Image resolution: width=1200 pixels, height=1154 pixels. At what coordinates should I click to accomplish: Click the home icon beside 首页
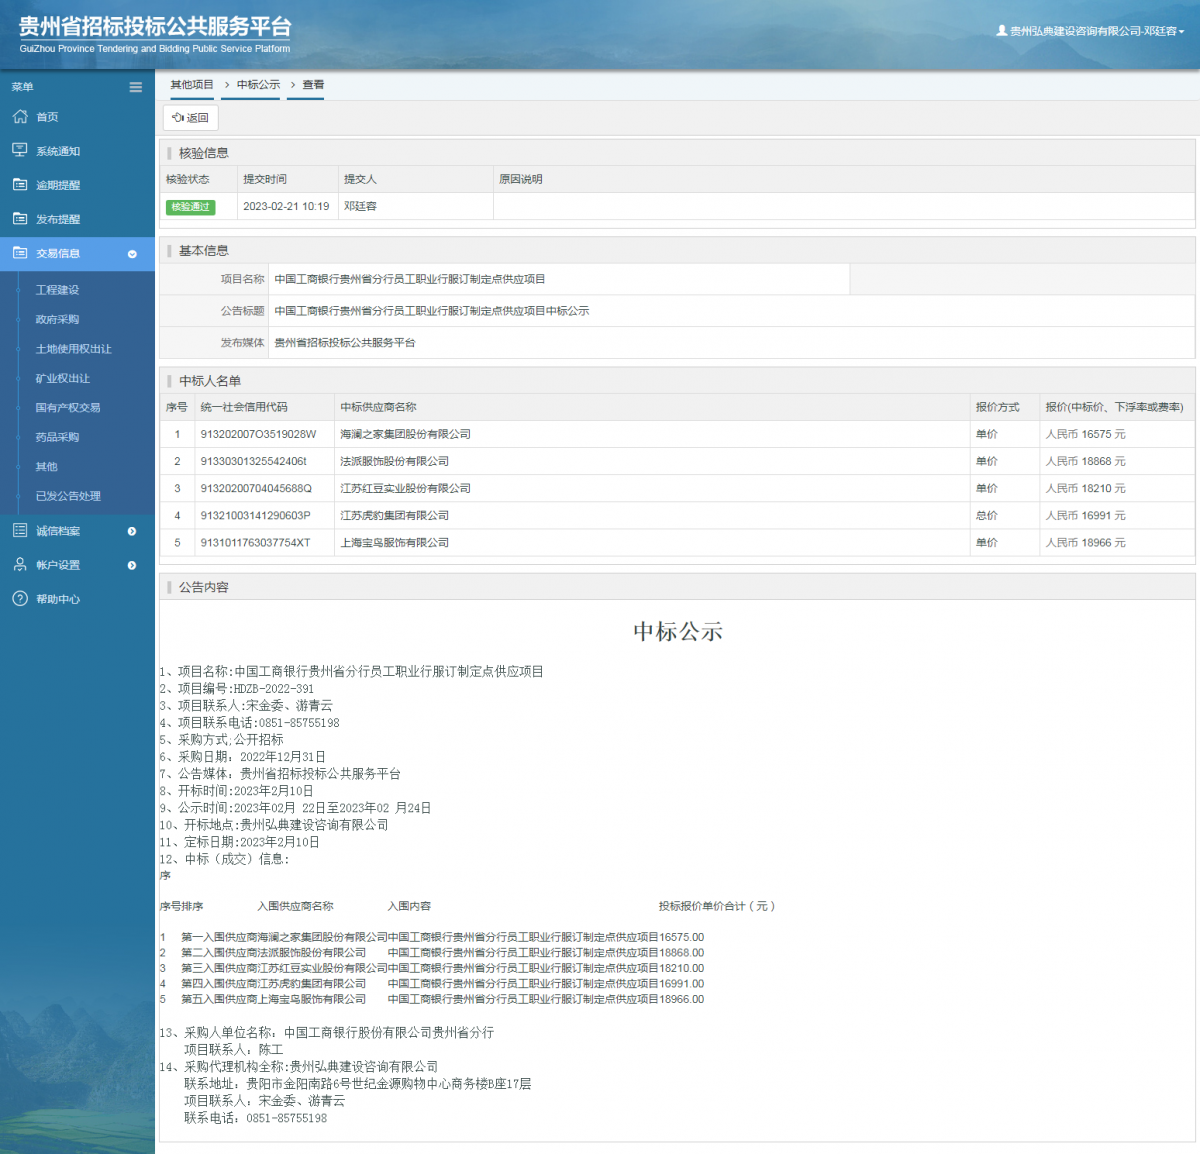coord(20,117)
